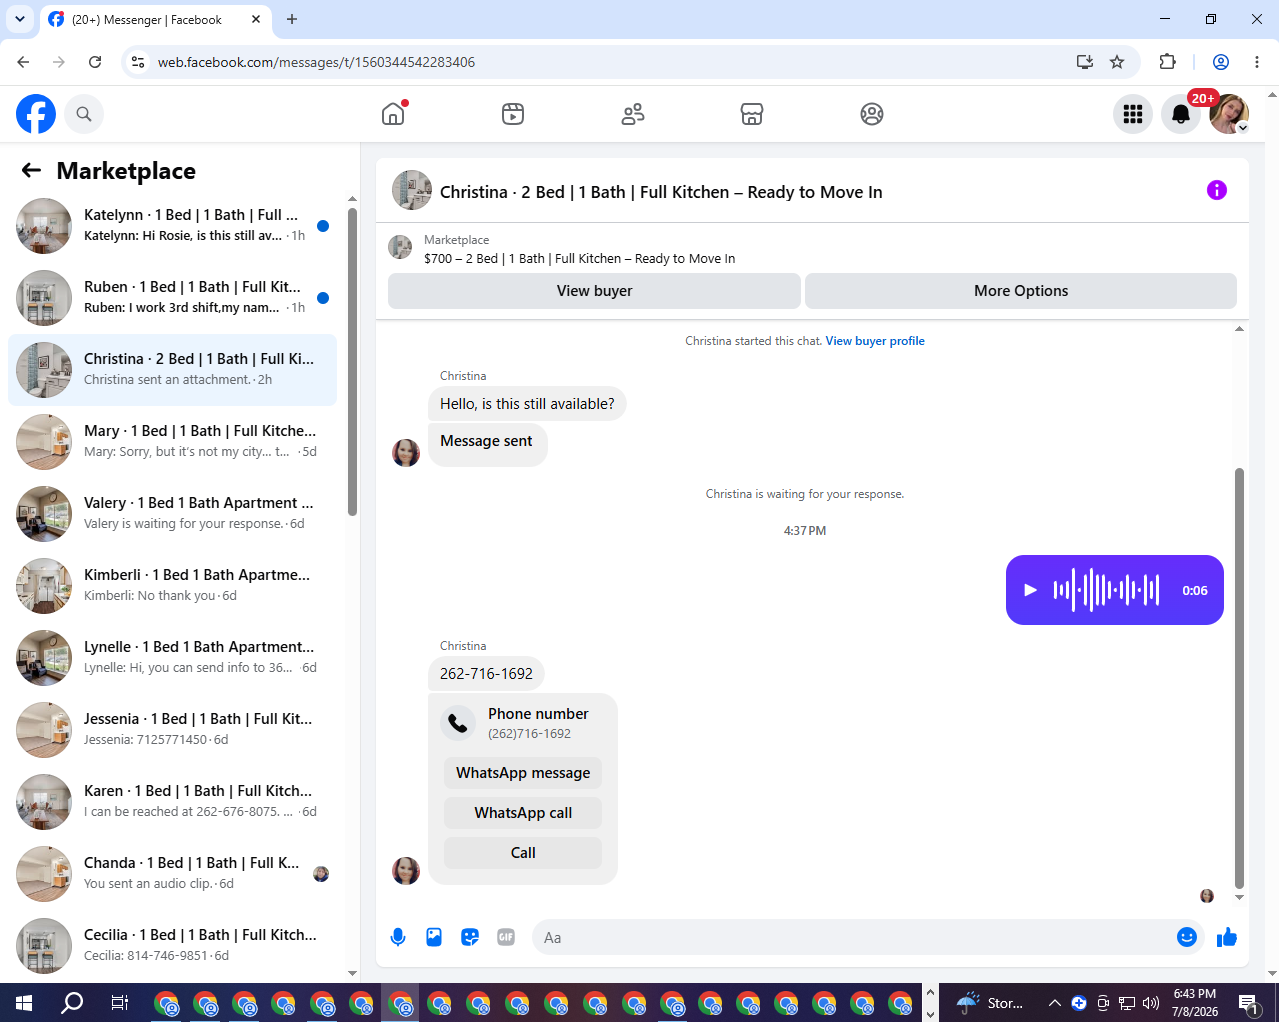Show hidden system tray icons

coord(1054,1003)
